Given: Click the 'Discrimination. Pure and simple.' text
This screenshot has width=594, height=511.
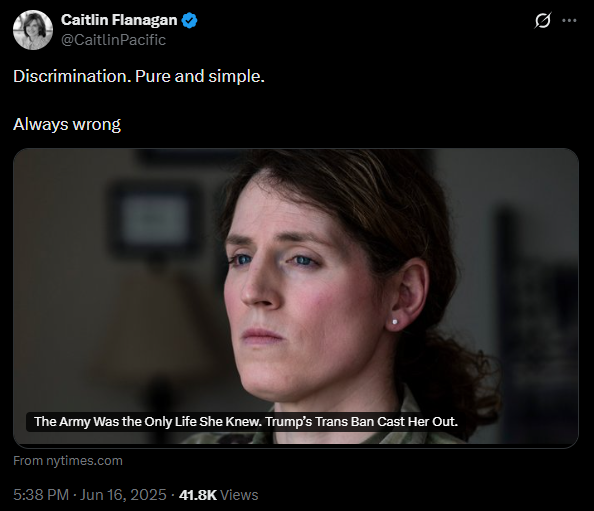Looking at the screenshot, I should pyautogui.click(x=139, y=76).
